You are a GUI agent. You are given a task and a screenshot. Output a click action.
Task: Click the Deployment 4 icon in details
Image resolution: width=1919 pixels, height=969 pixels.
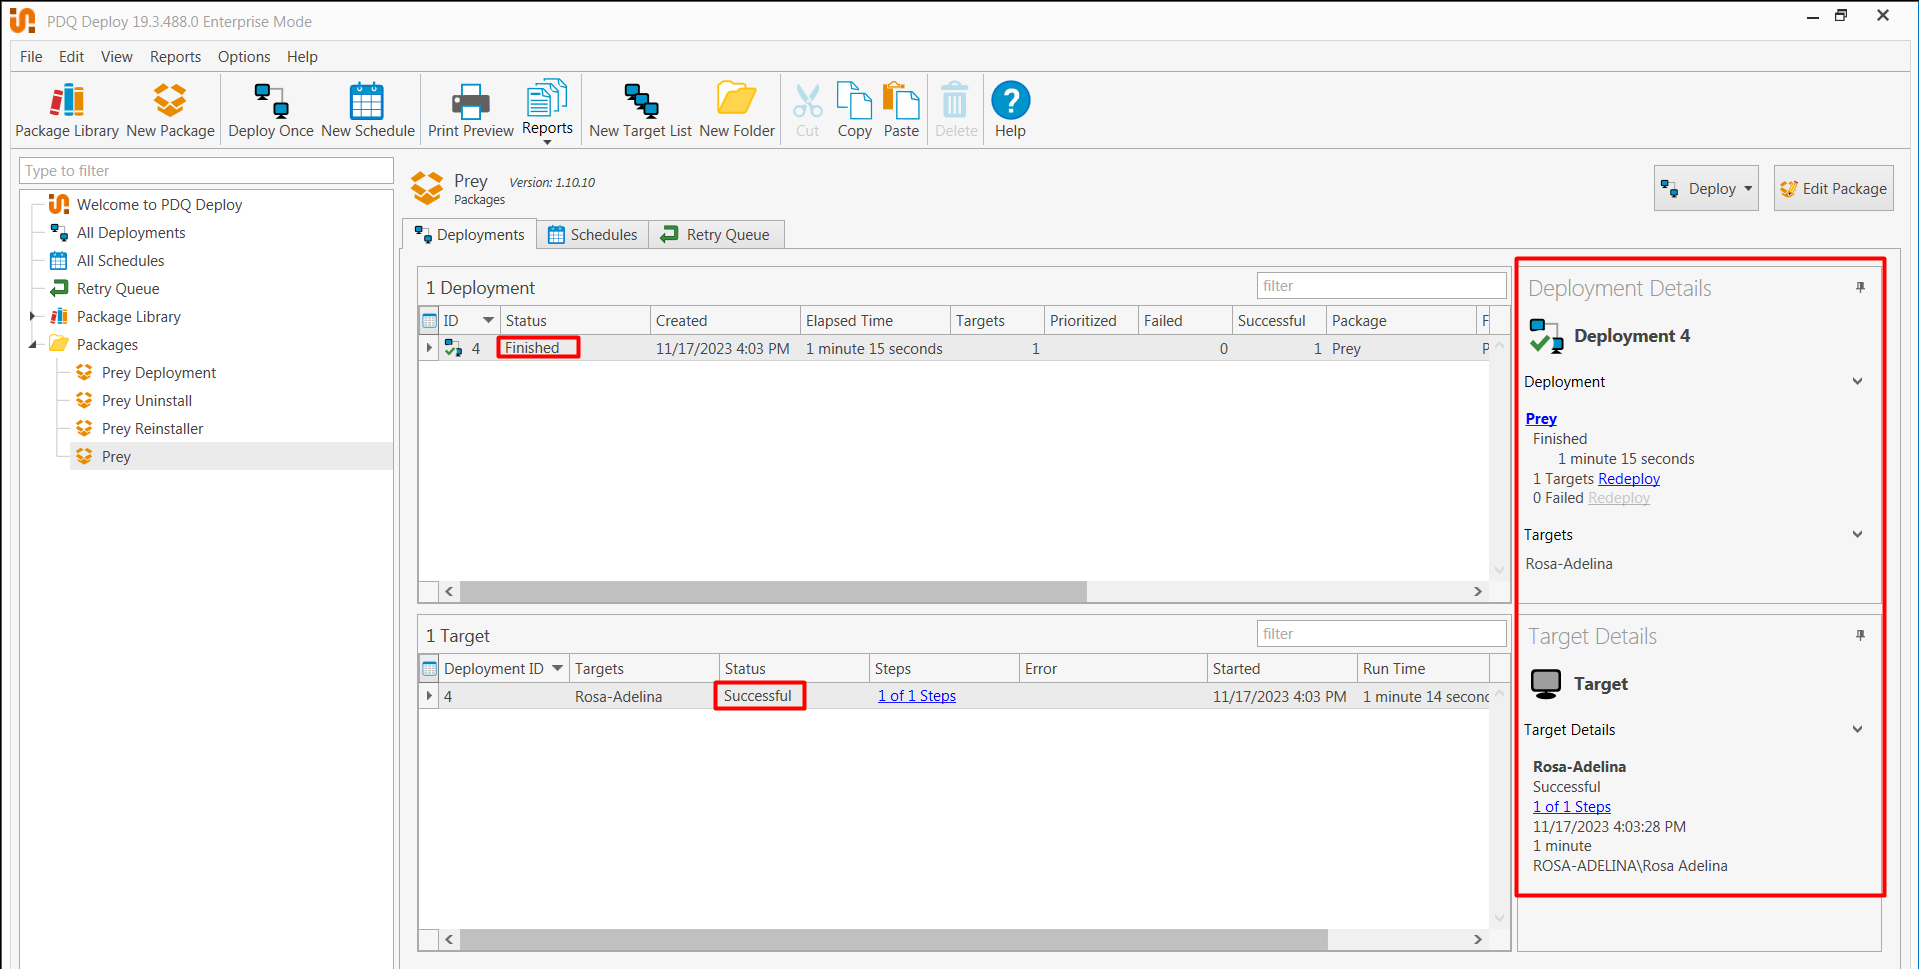tap(1546, 336)
